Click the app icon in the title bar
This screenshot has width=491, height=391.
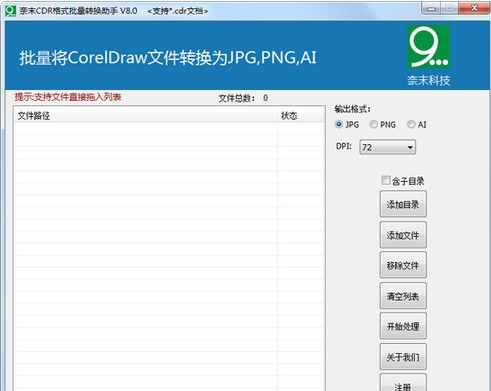(10, 11)
